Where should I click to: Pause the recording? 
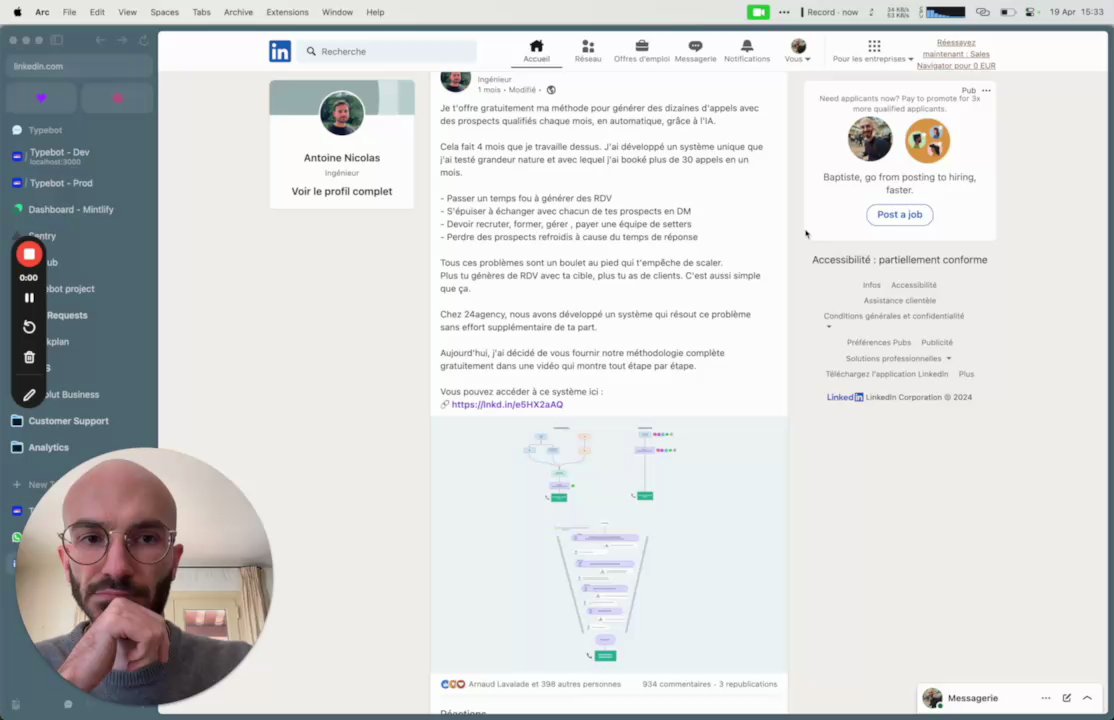tap(29, 298)
